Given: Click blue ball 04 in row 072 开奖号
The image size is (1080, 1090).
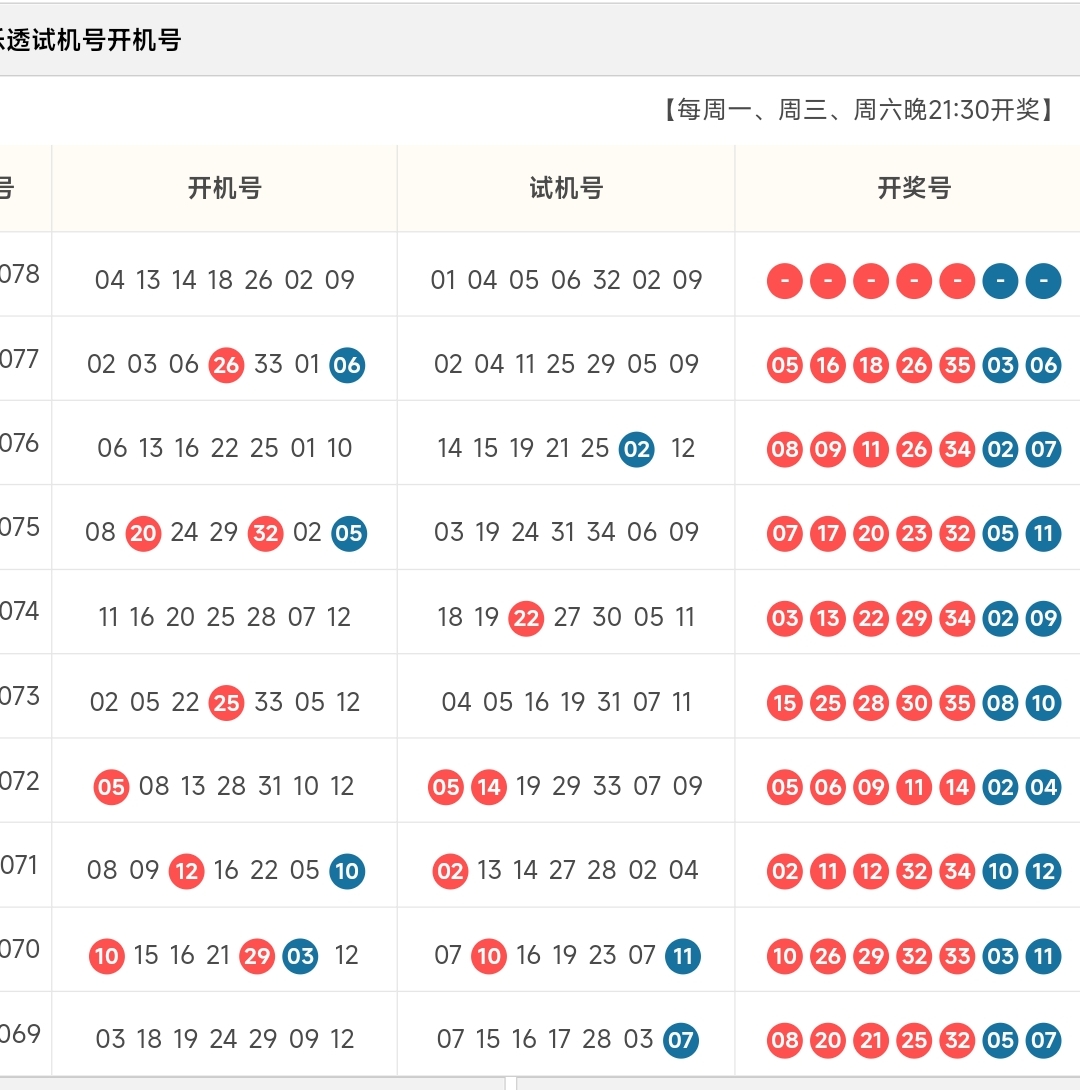Looking at the screenshot, I should [1043, 787].
